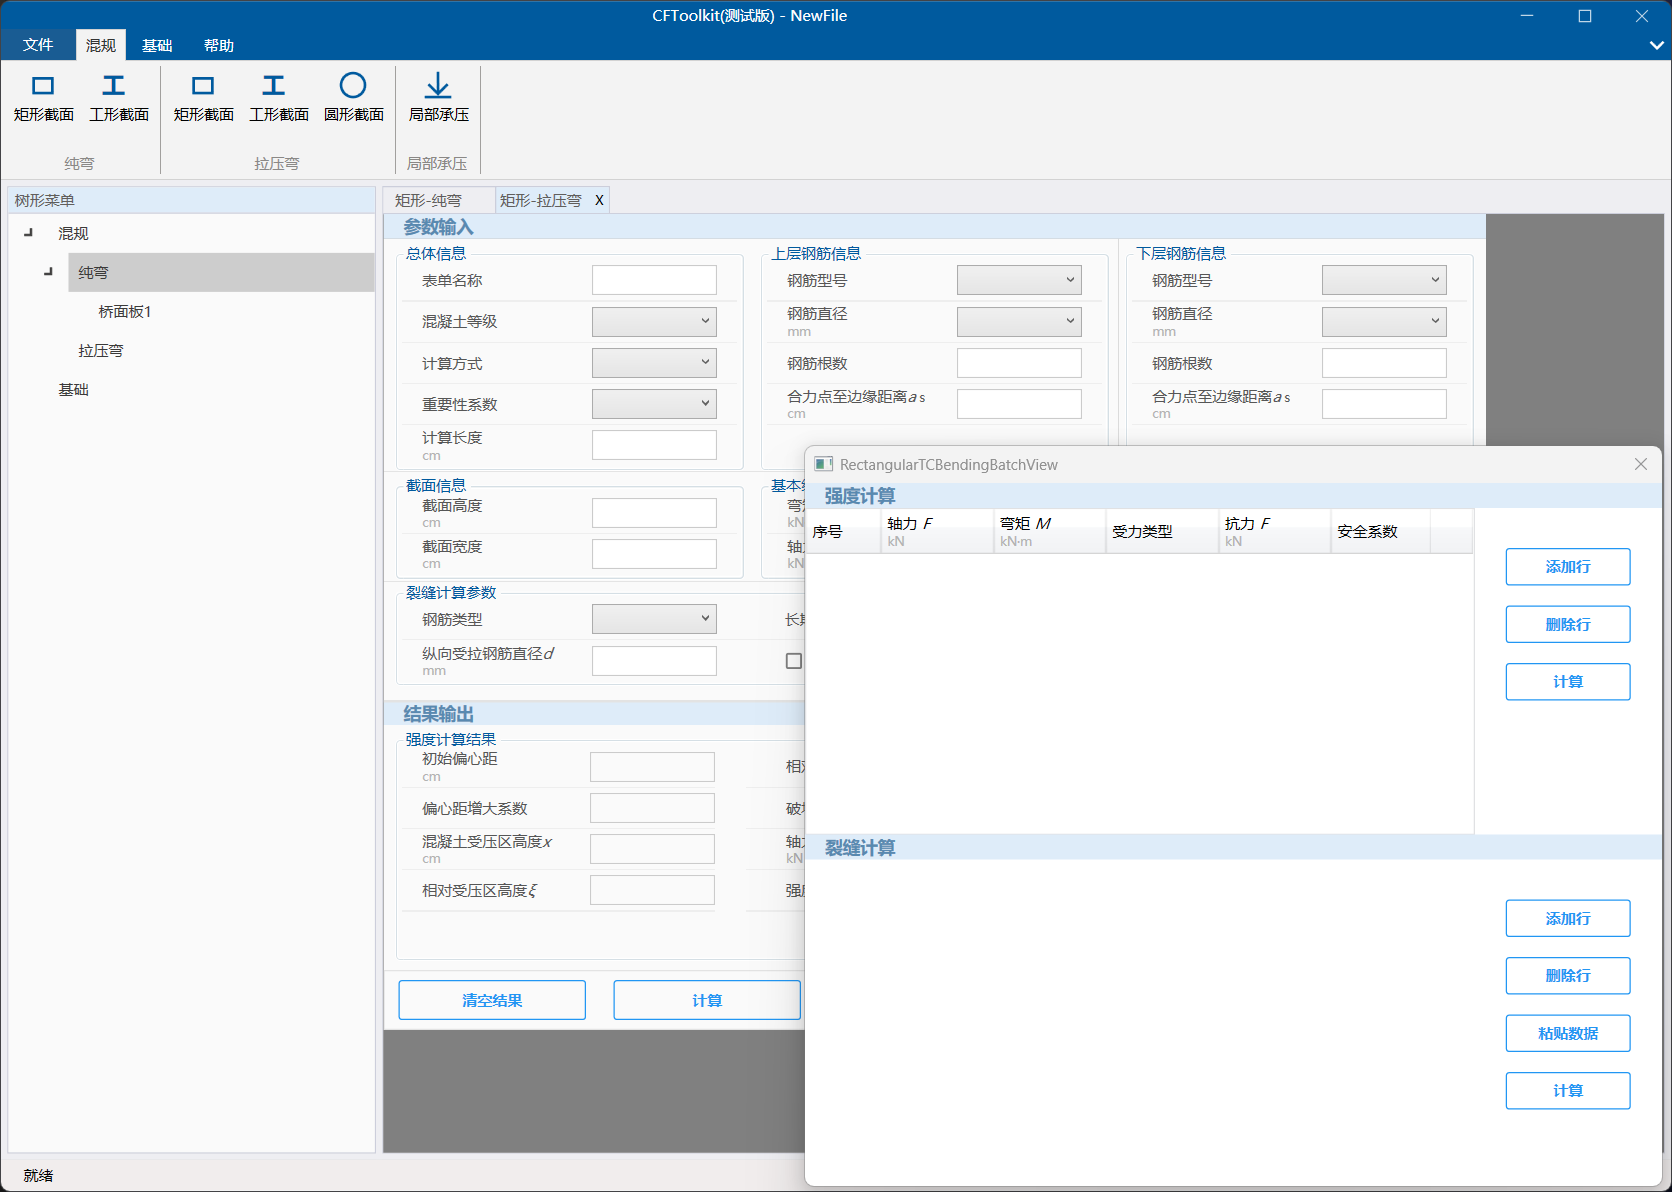Viewport: 1672px width, 1192px height.
Task: Click the 表单名称 input field
Action: (x=654, y=280)
